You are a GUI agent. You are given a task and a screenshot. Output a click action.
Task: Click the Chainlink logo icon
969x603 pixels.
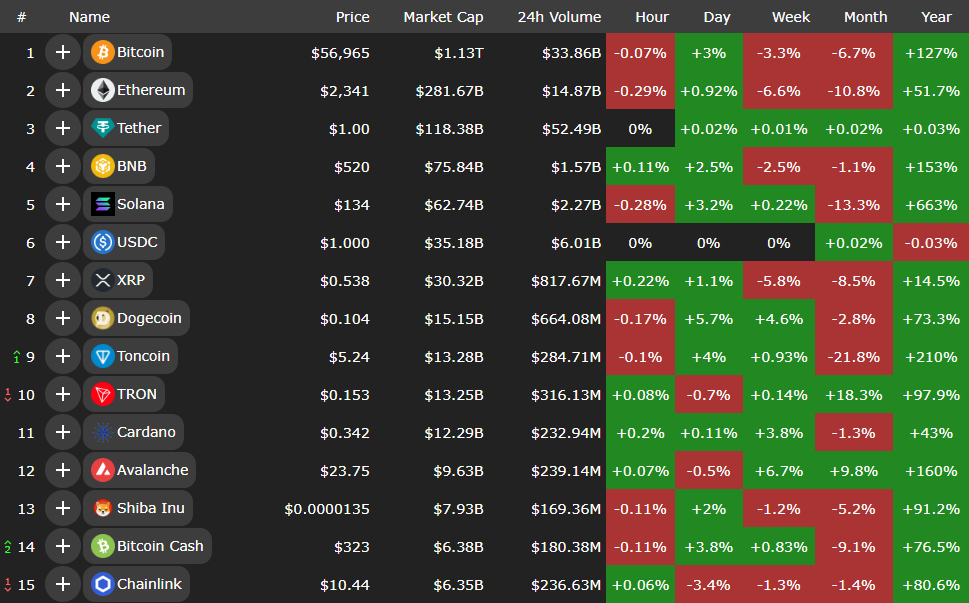[x=102, y=584]
